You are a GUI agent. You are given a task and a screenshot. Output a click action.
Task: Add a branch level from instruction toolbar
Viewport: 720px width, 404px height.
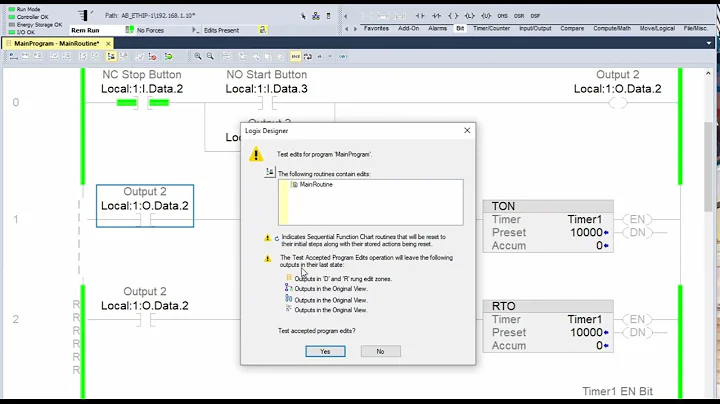[399, 16]
